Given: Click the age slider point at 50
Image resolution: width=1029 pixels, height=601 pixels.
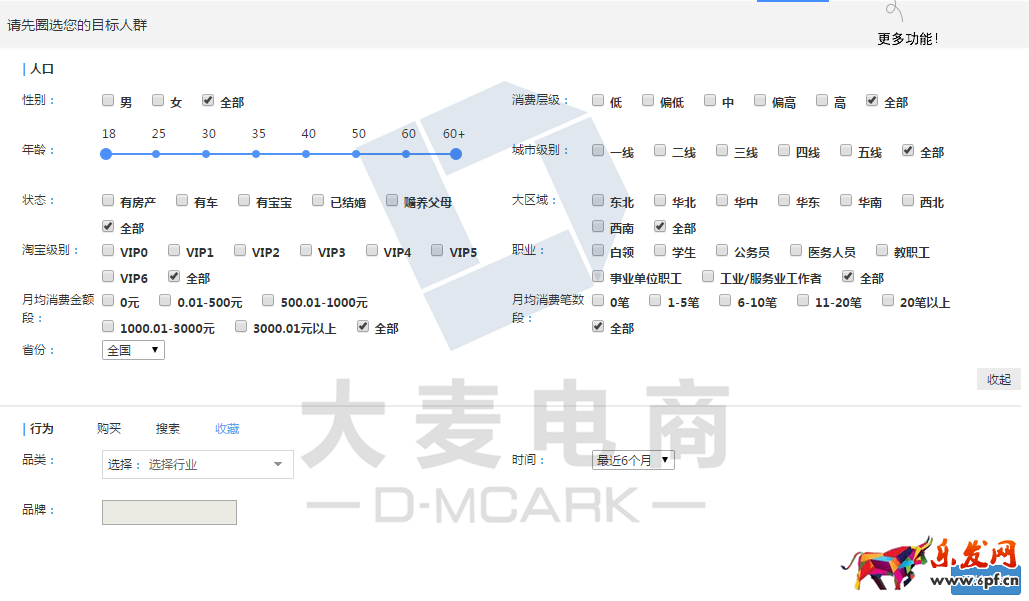Looking at the screenshot, I should click(x=356, y=154).
